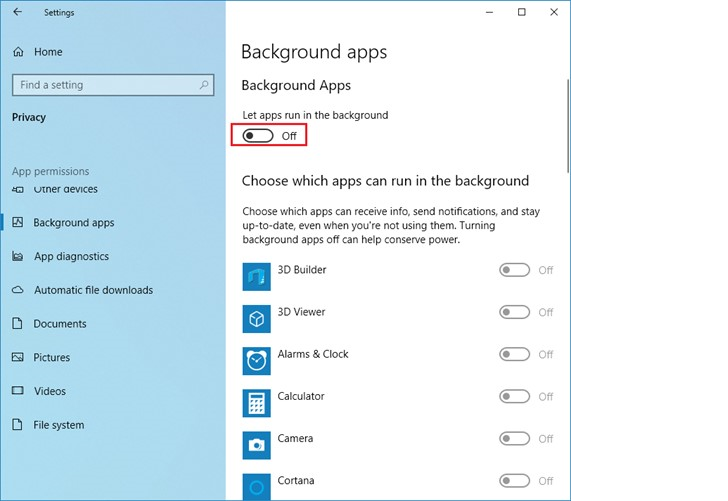Open Documents privacy settings
Viewport: 728px width, 501px height.
pyautogui.click(x=60, y=324)
